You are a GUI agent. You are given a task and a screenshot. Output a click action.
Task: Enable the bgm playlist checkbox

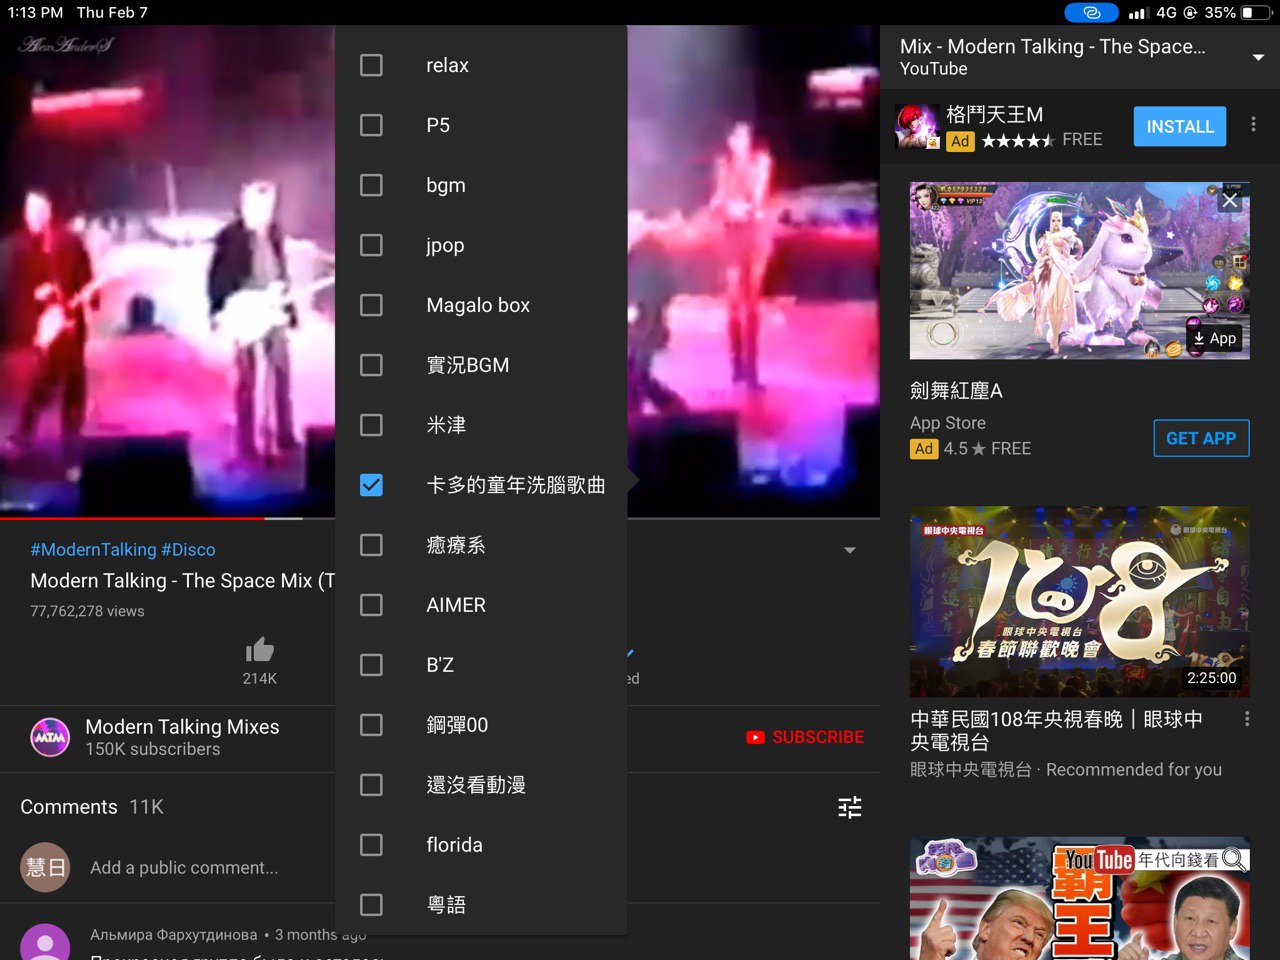[x=371, y=185]
